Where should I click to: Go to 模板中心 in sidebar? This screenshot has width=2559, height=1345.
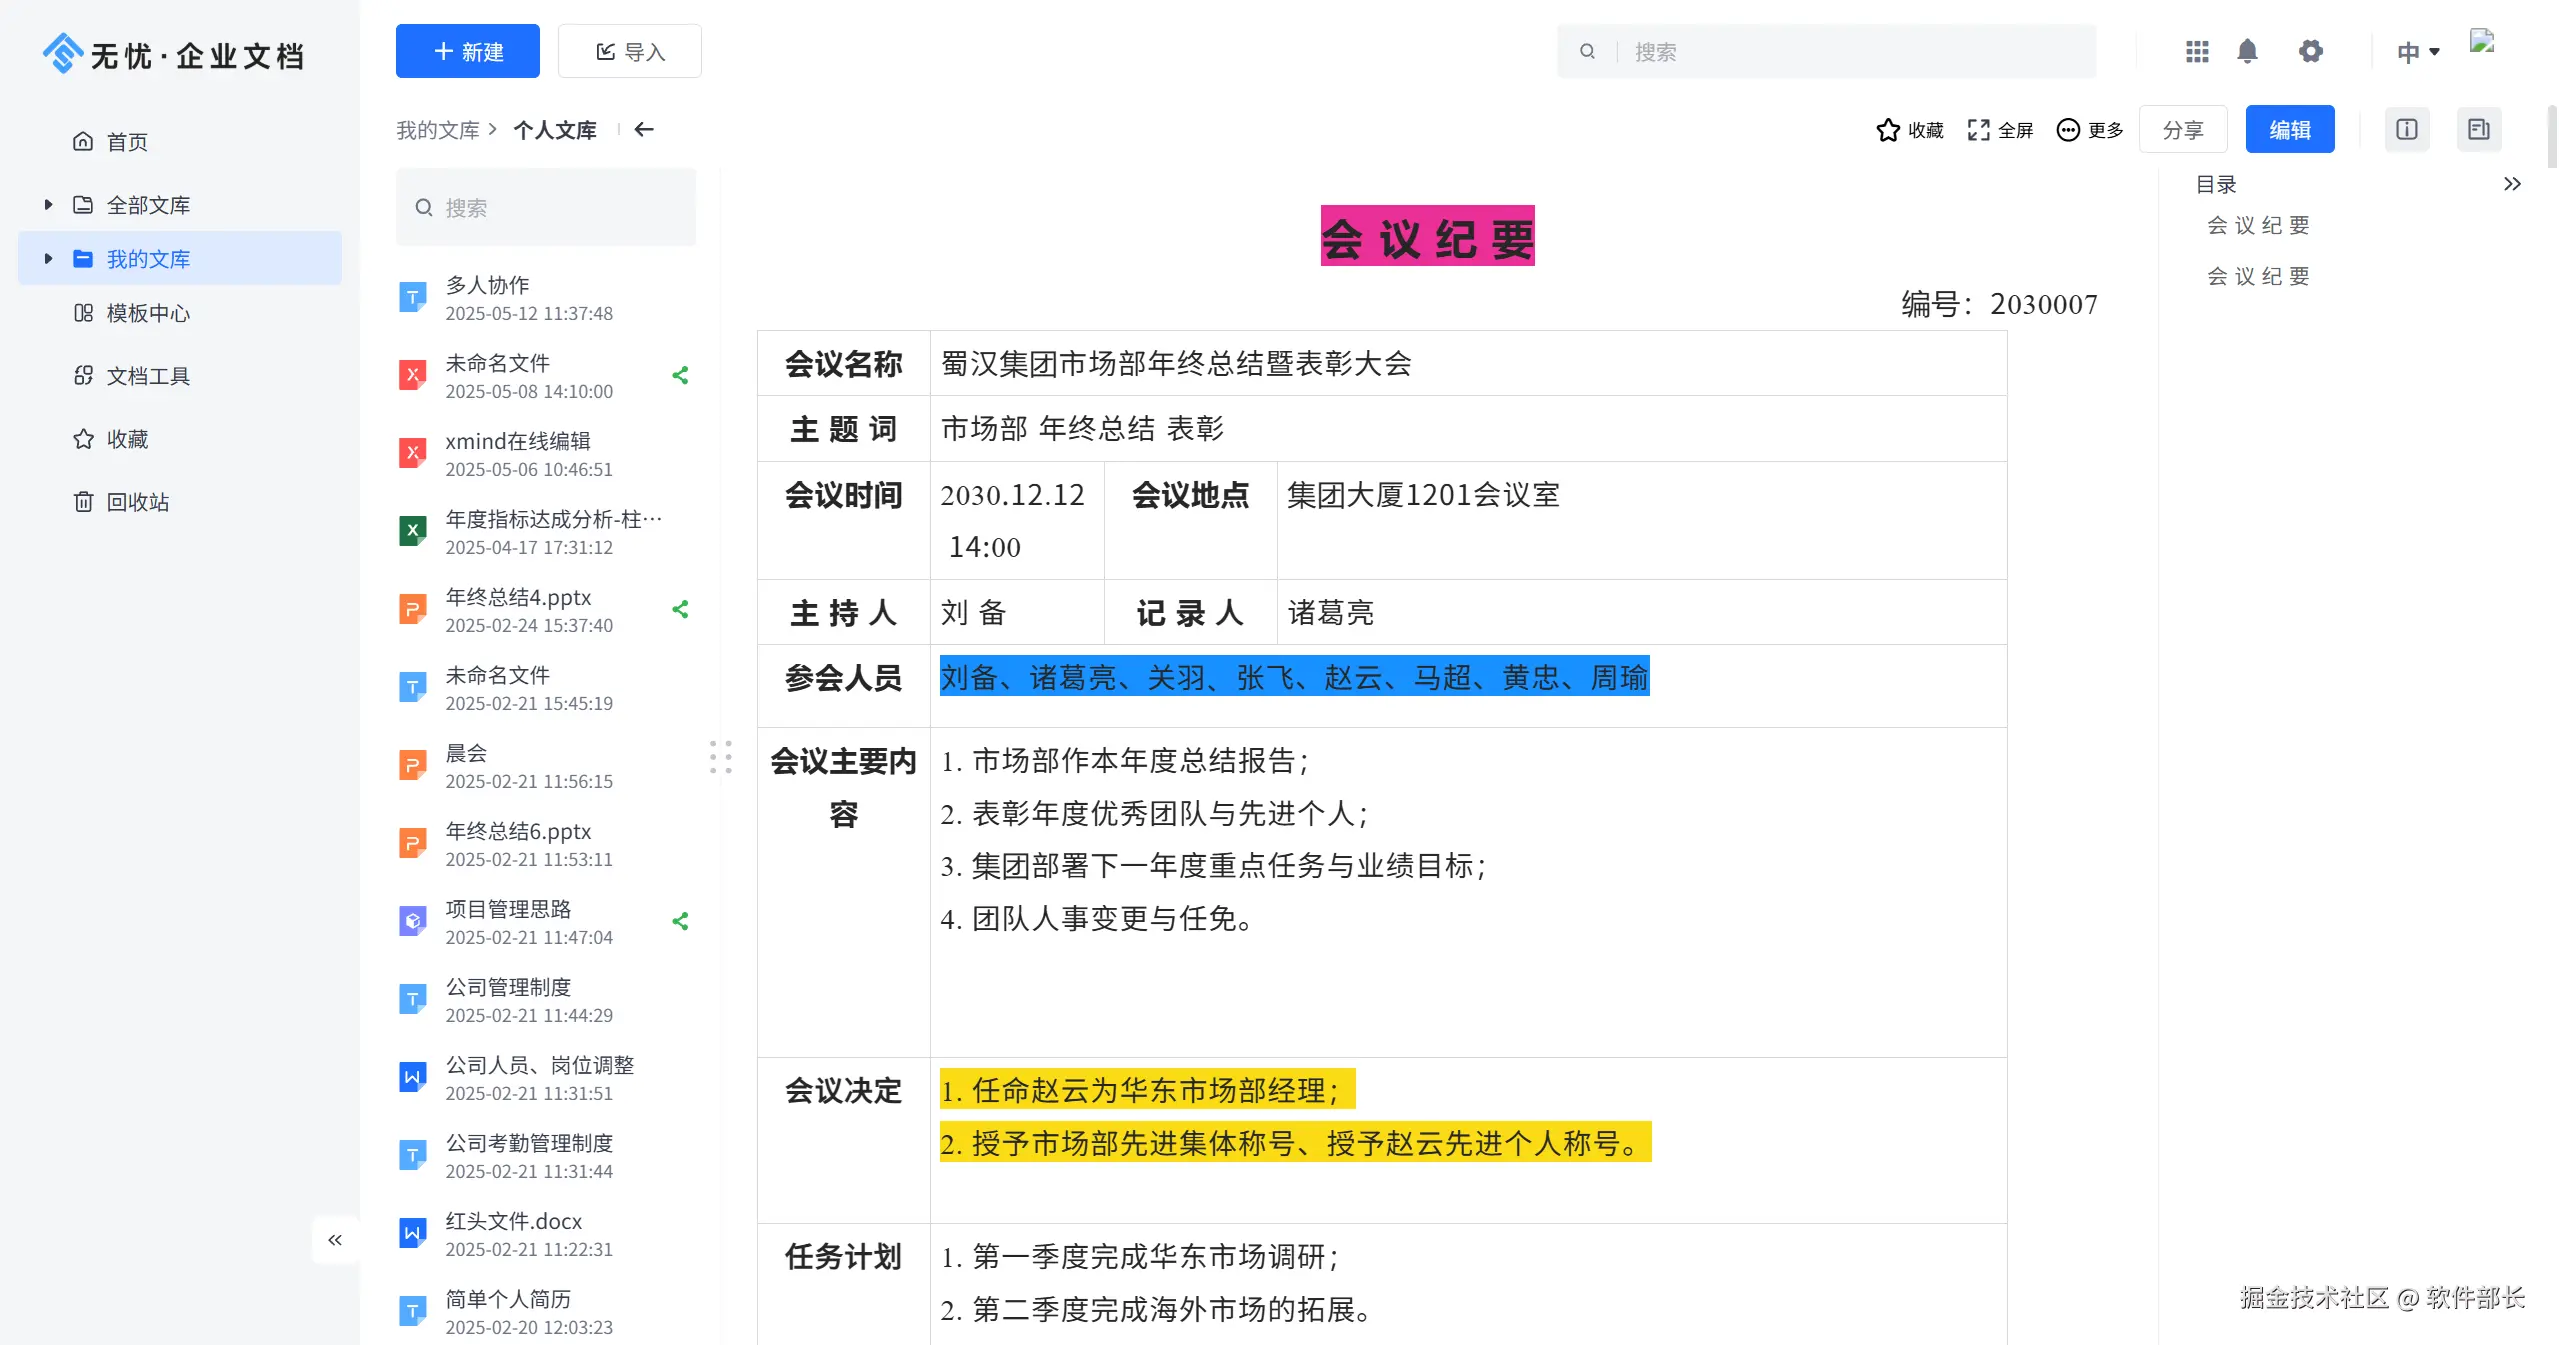(147, 313)
